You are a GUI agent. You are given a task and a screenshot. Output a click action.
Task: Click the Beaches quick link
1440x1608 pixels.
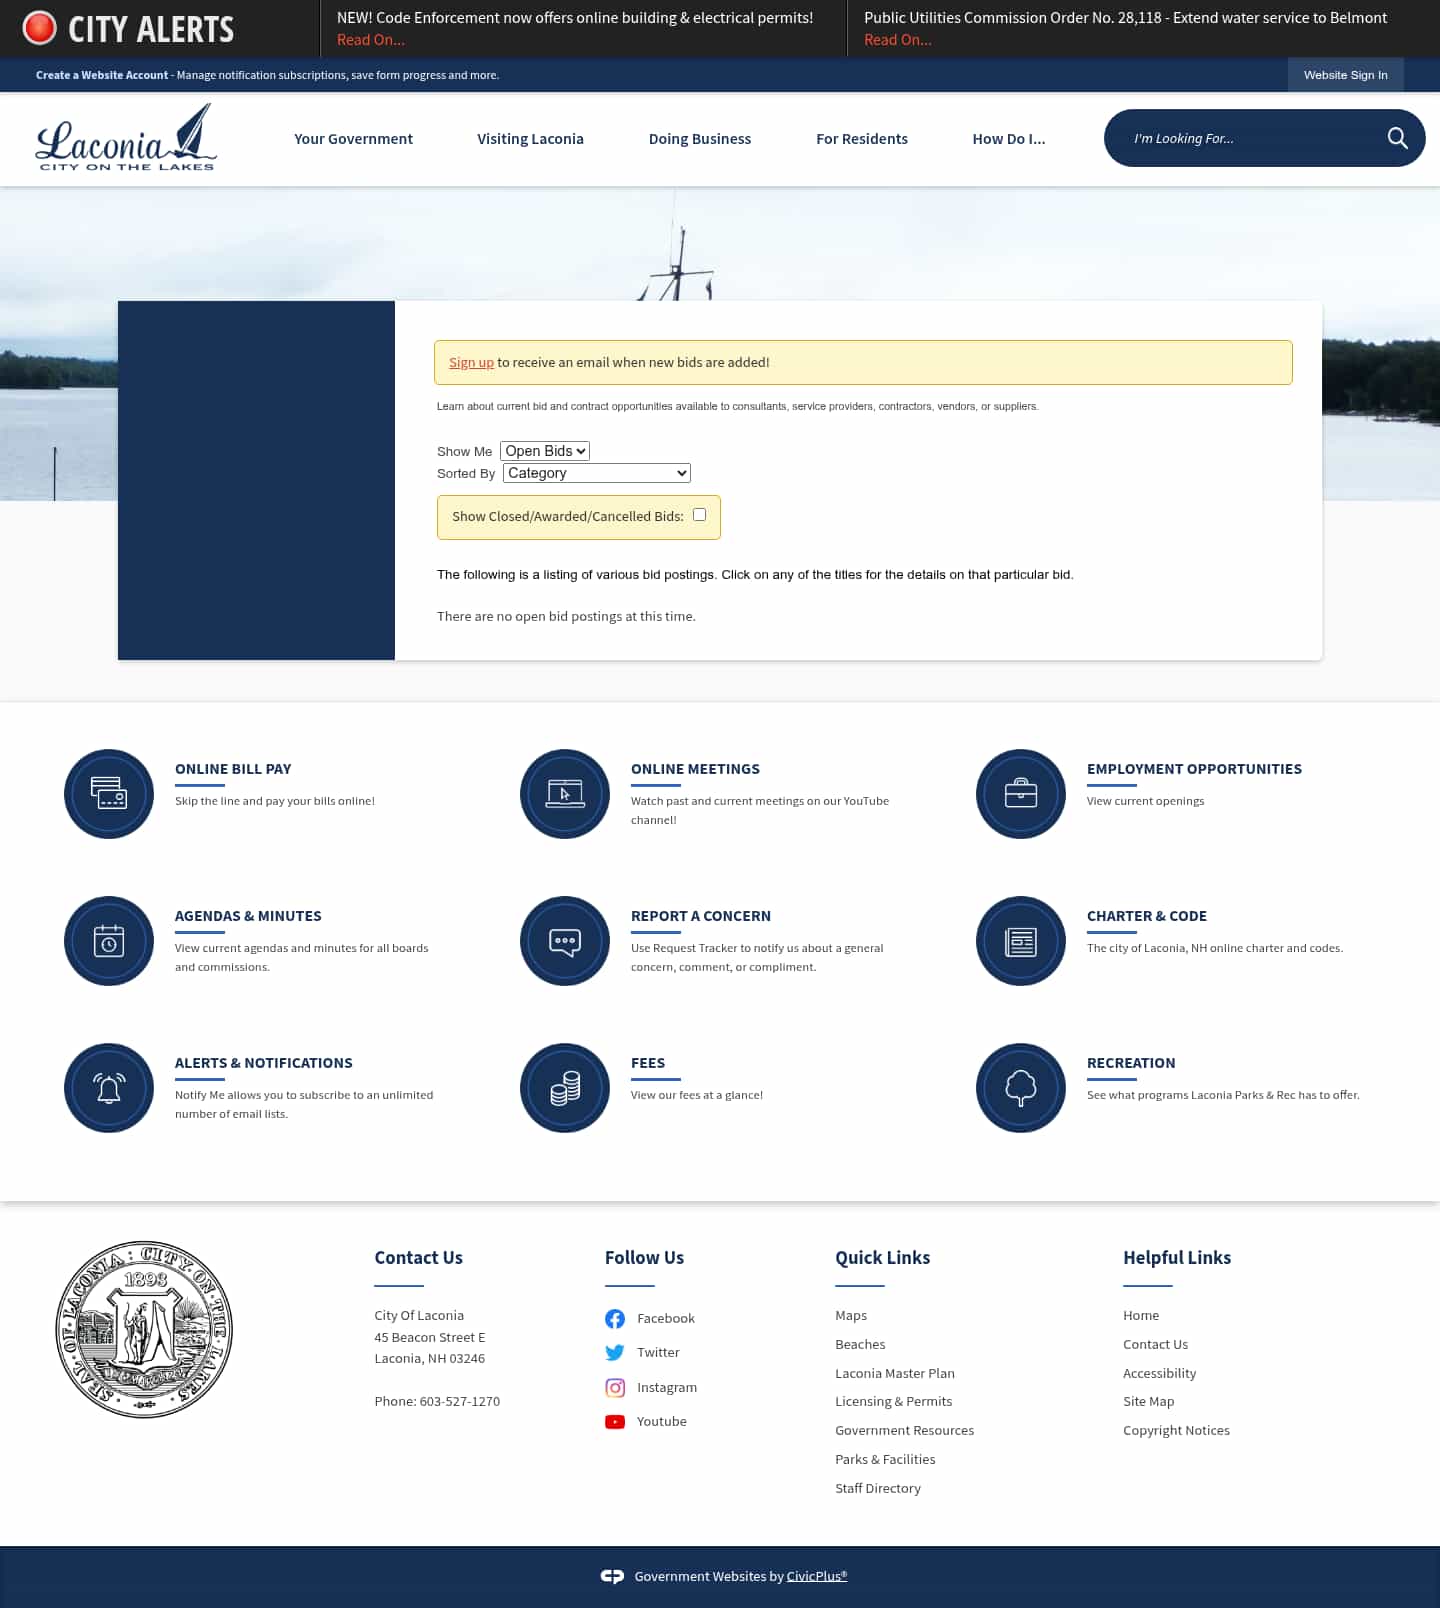[x=860, y=1345]
